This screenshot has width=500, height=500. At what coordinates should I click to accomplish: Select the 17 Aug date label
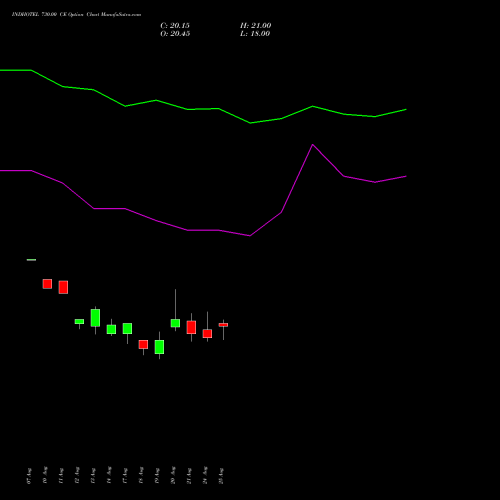click(125, 476)
